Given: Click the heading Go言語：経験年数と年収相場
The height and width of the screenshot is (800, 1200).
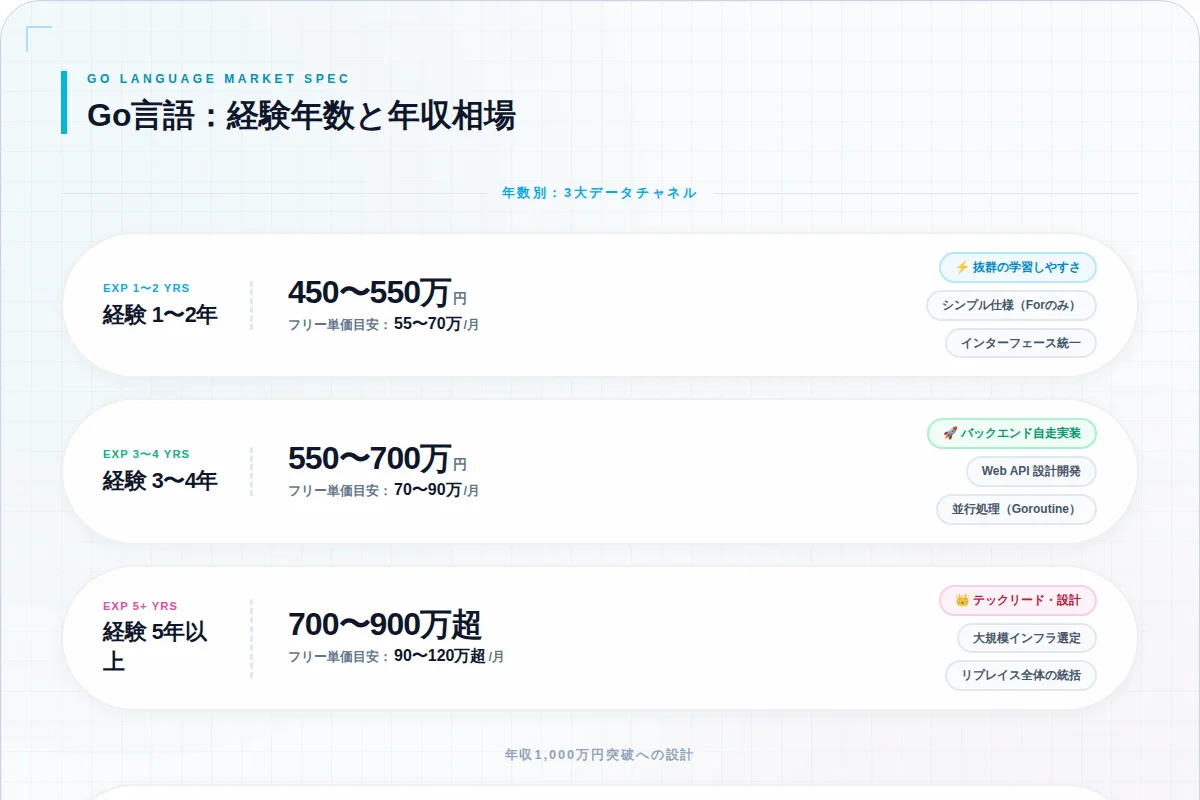Looking at the screenshot, I should pos(301,116).
